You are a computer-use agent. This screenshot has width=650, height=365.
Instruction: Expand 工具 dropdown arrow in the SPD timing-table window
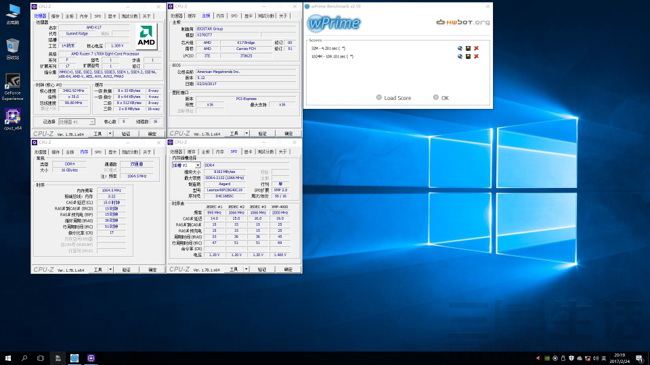(x=246, y=269)
